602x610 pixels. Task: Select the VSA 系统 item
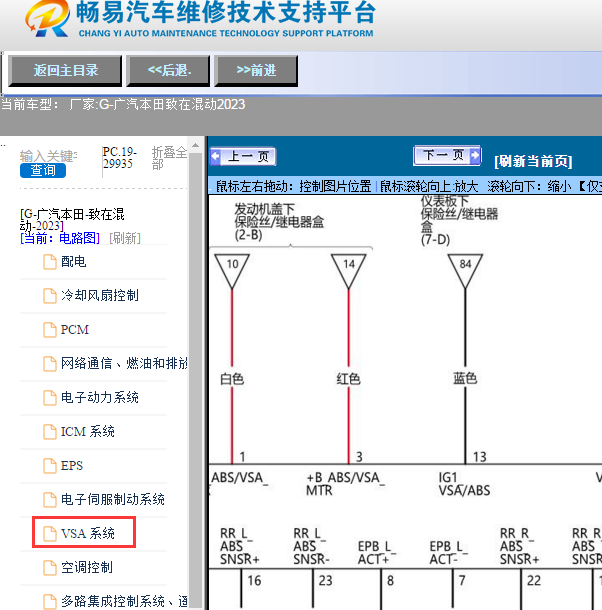(x=88, y=533)
